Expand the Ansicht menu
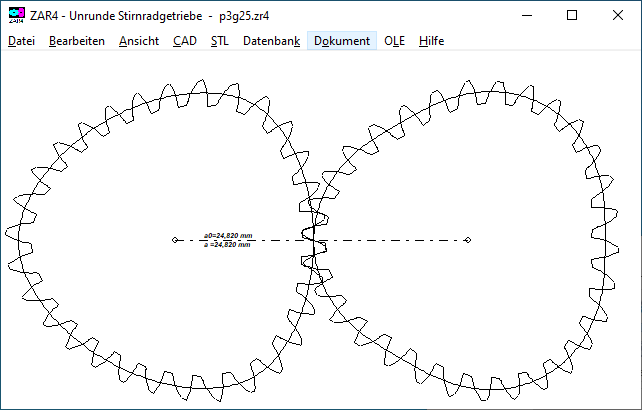Screen dimensions: 642x410 138,41
